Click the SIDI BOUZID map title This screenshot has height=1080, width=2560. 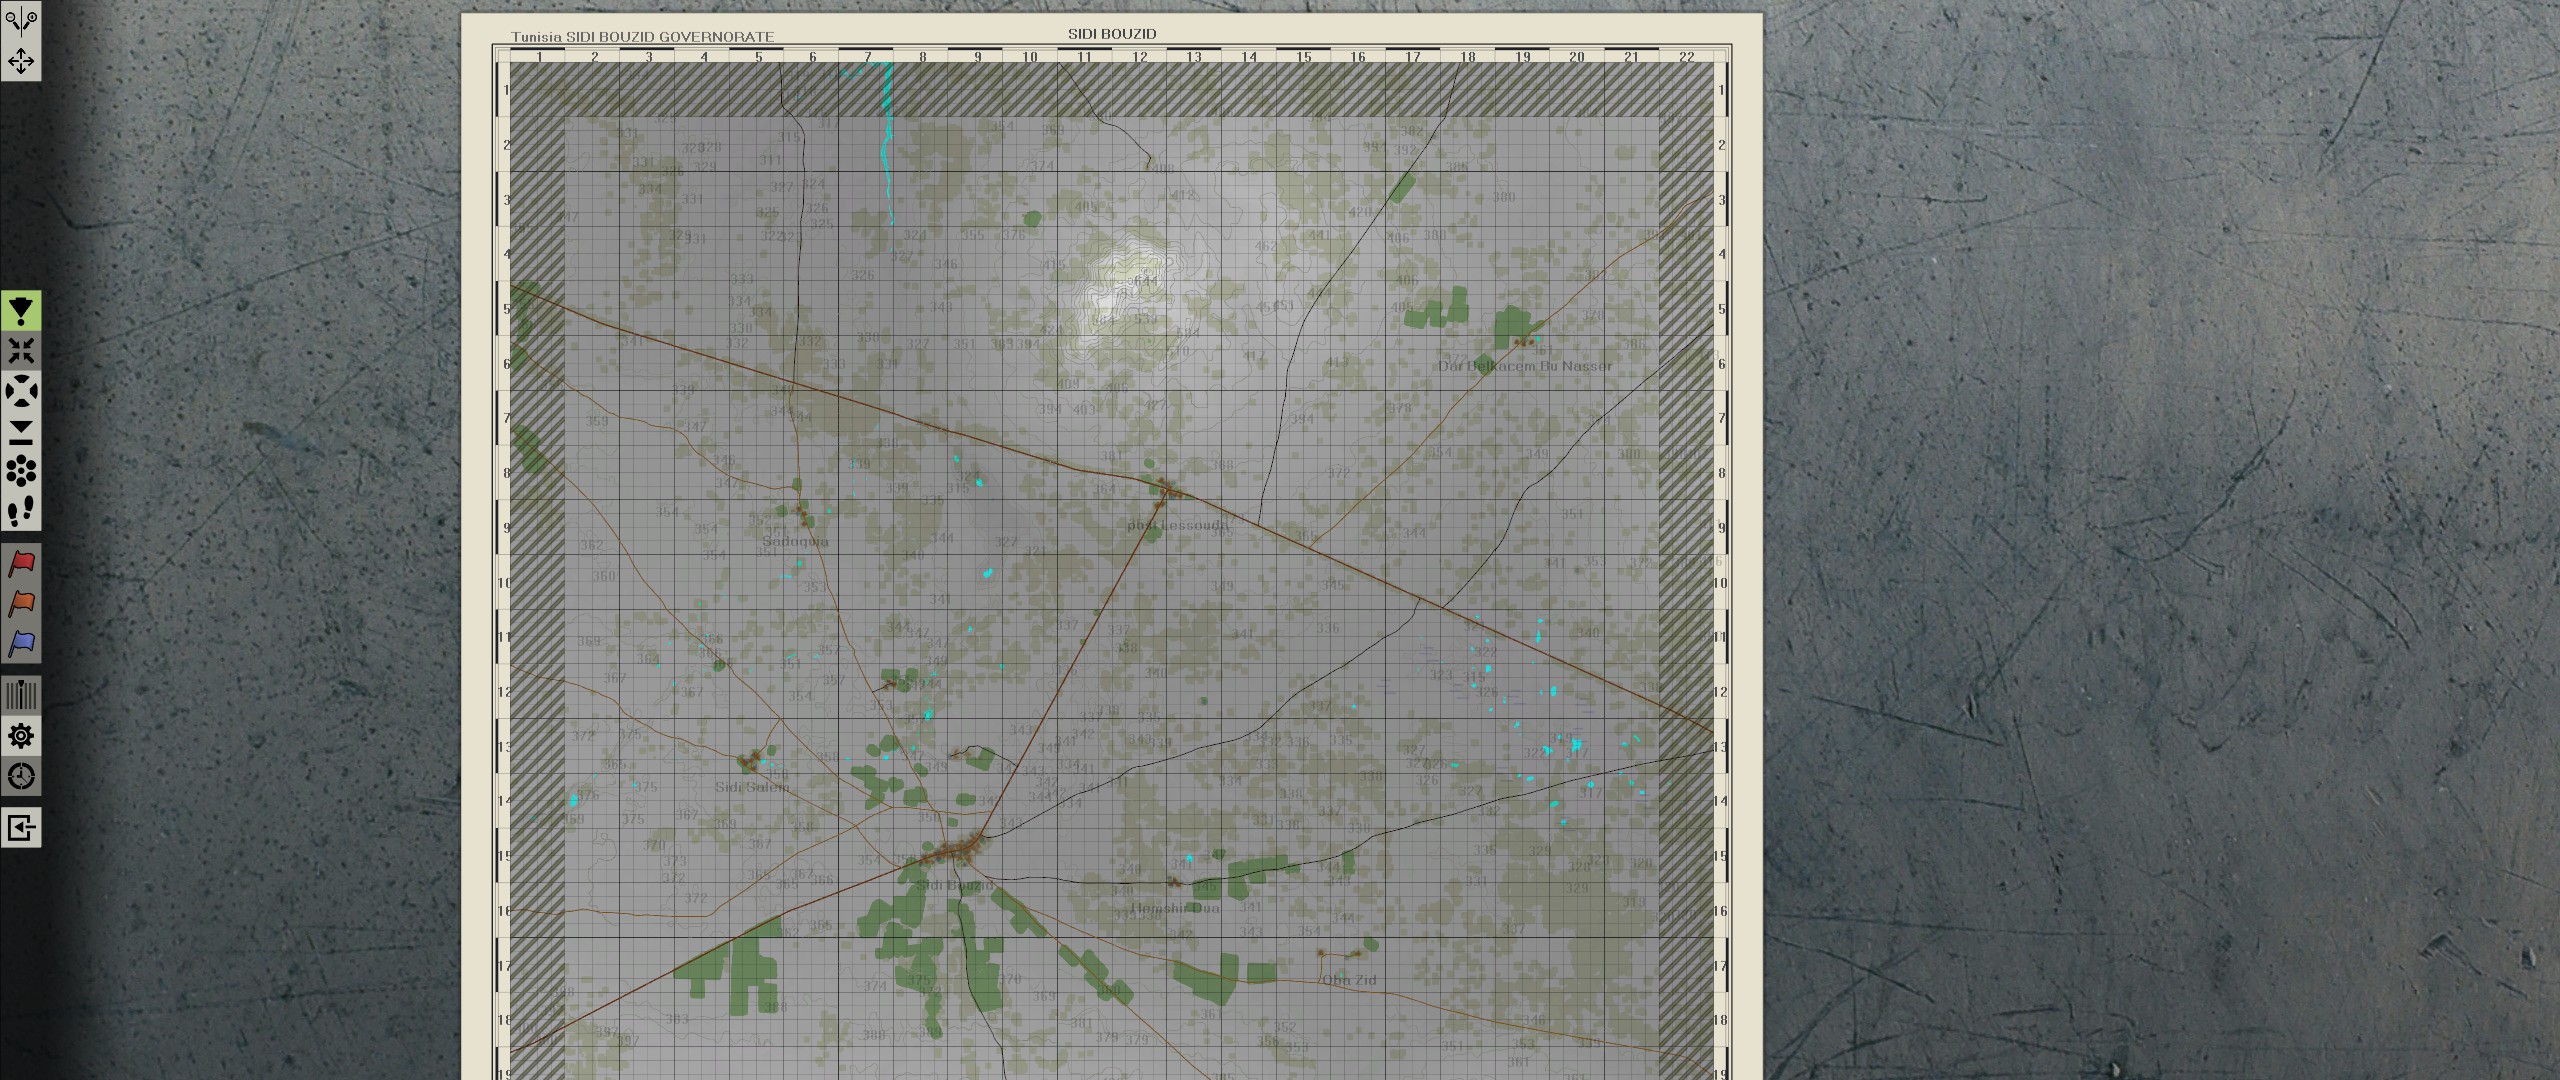click(1113, 31)
